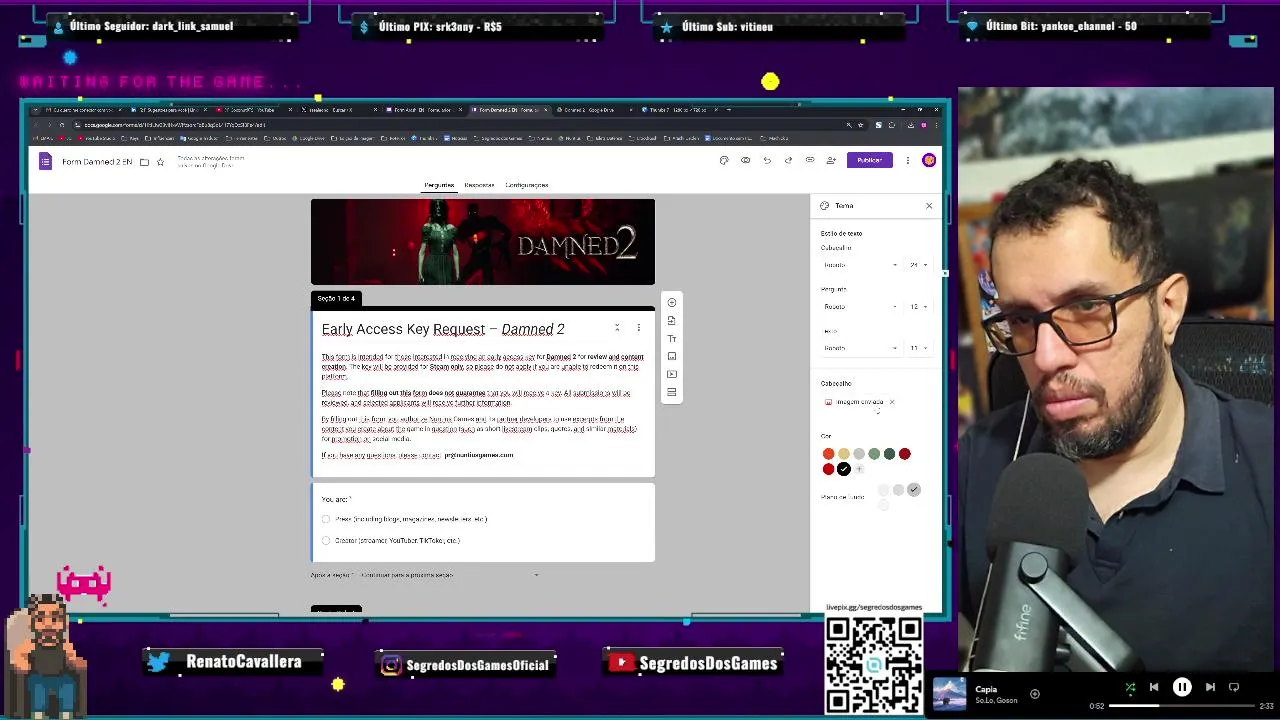Screen dimensions: 1280x720
Task: Skip to the next track
Action: click(x=1210, y=687)
